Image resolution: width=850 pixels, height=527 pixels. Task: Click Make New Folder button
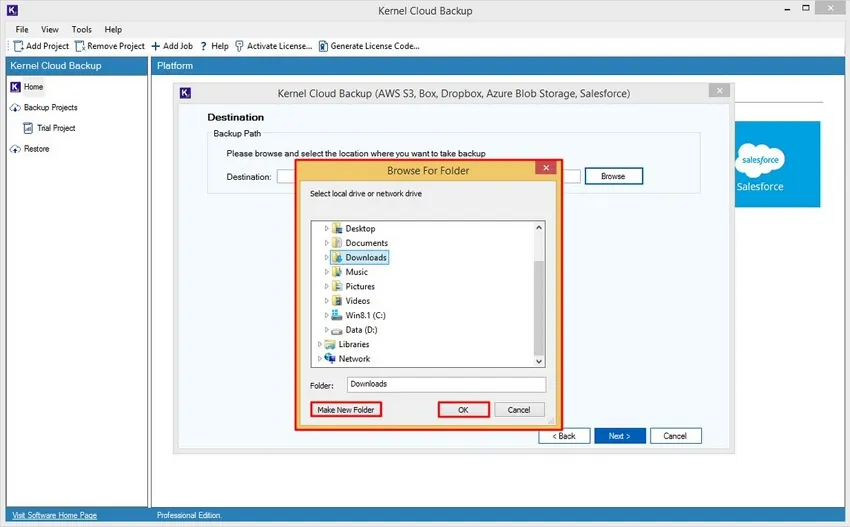click(x=346, y=410)
